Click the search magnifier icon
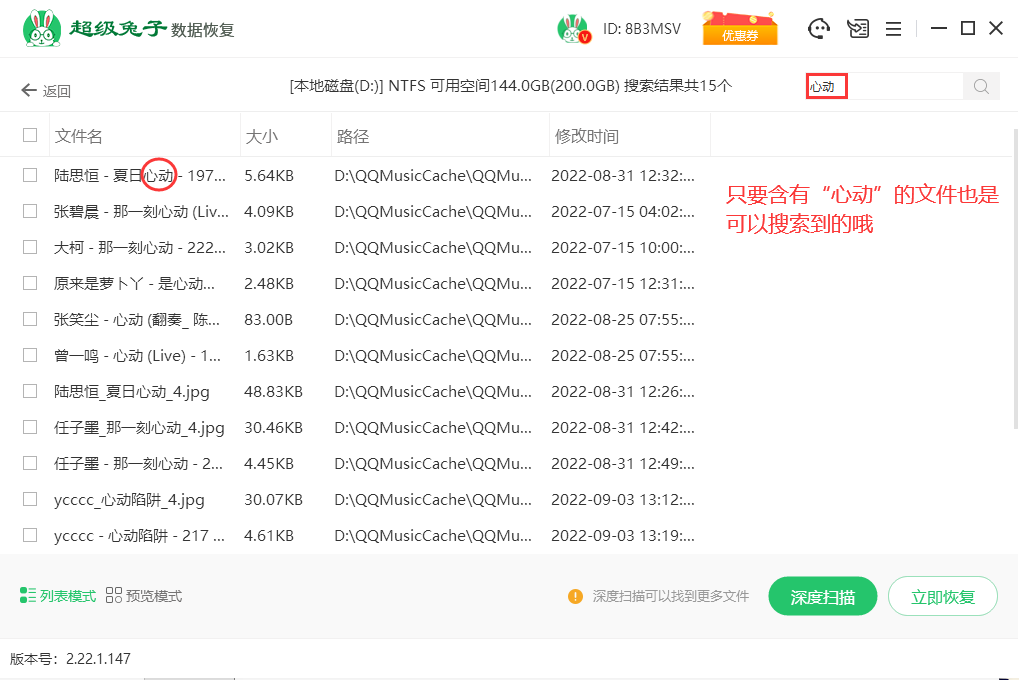1019x680 pixels. 980,87
